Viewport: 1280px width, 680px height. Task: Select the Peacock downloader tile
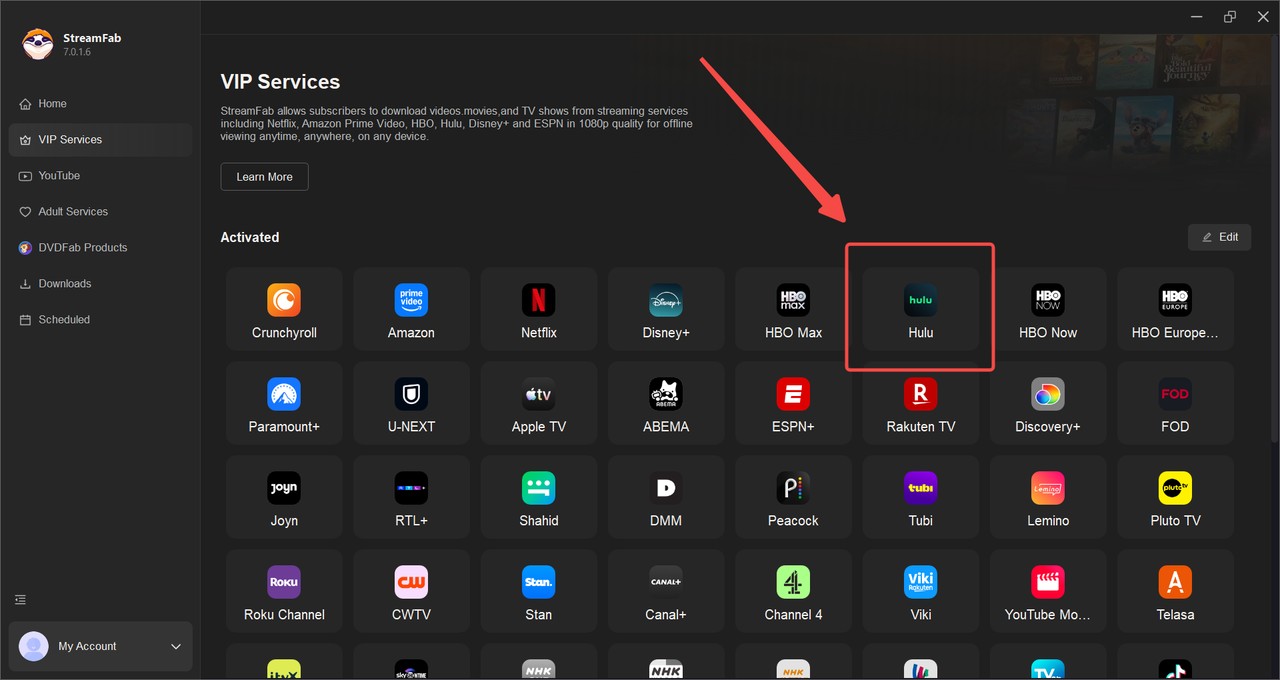click(x=793, y=496)
